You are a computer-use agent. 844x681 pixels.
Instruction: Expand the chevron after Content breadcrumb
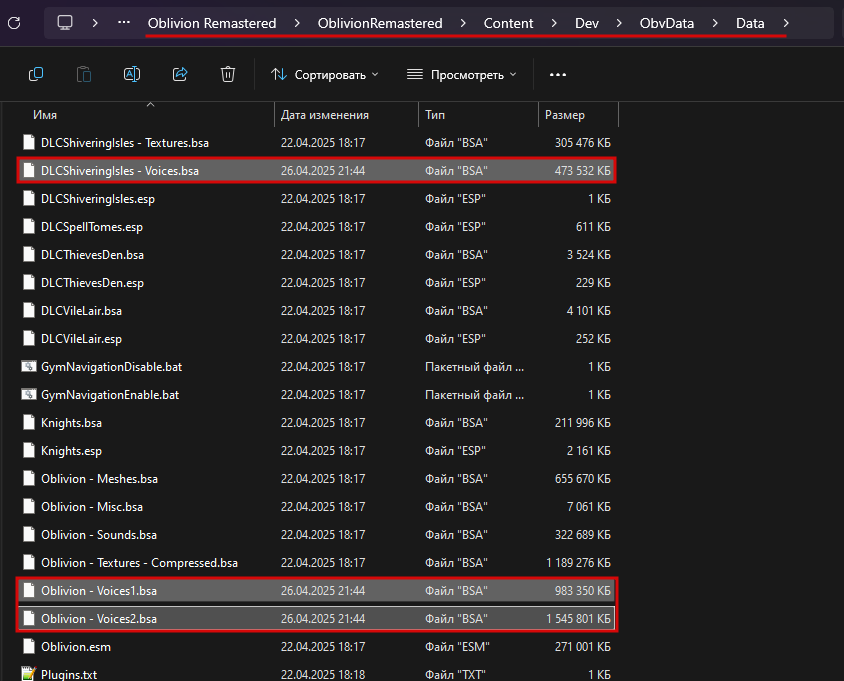tap(554, 23)
